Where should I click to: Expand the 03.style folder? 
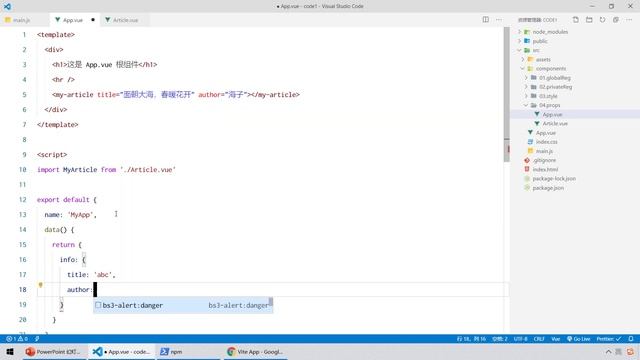pyautogui.click(x=548, y=96)
